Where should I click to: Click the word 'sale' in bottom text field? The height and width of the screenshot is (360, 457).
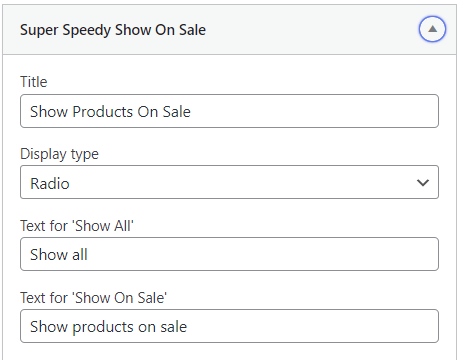pyautogui.click(x=174, y=327)
